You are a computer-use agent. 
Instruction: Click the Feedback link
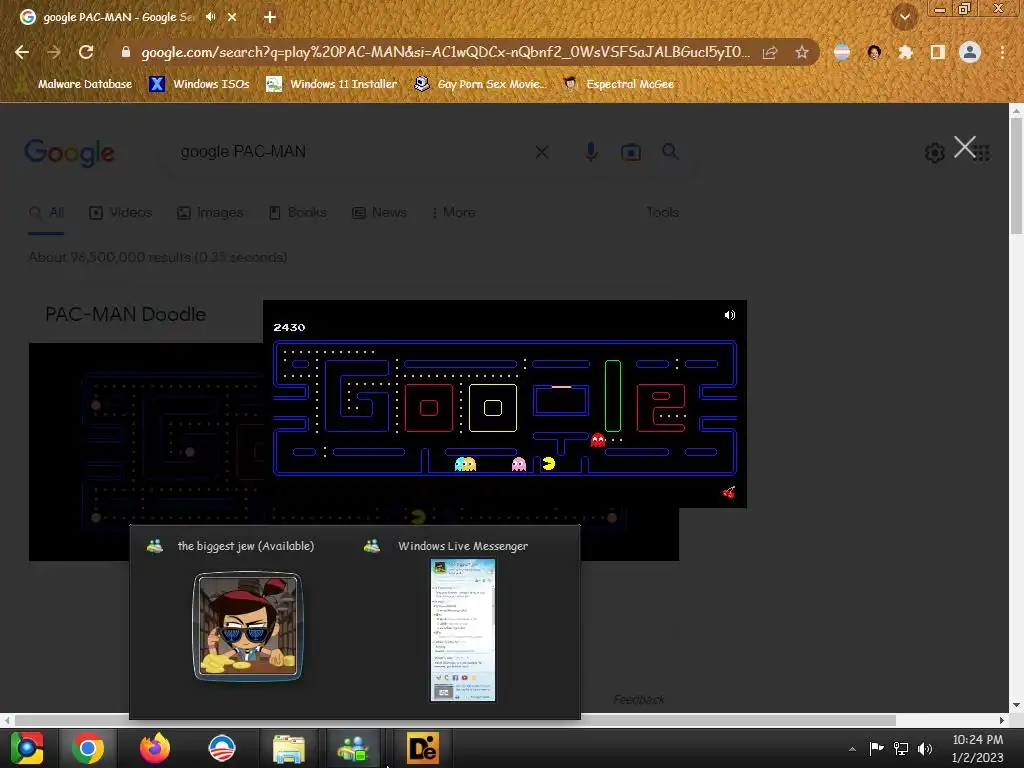[x=639, y=699]
